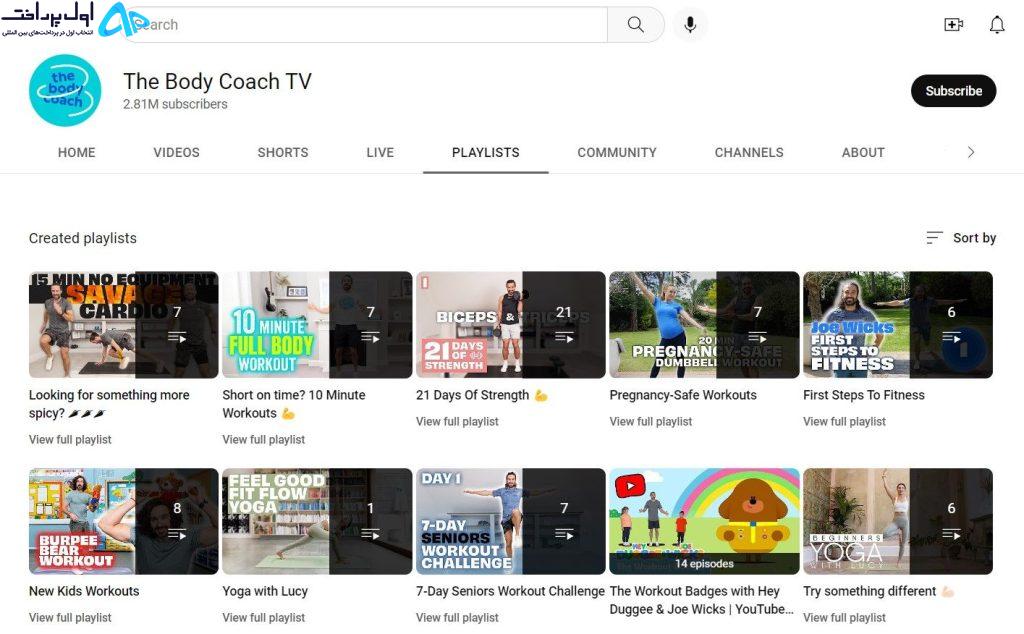Screen dimensions: 1024x634
Task: Subscribe to The Body Coach TV
Action: tap(953, 91)
